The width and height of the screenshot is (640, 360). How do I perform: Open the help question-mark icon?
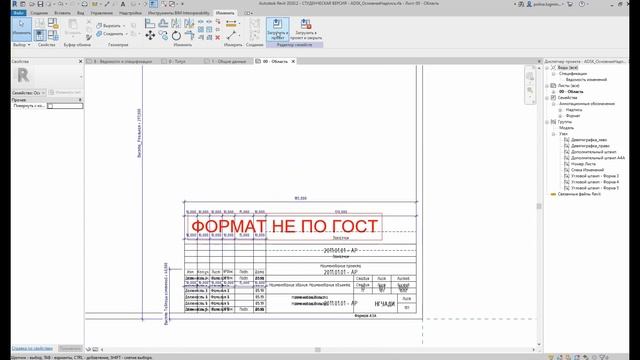point(582,4)
